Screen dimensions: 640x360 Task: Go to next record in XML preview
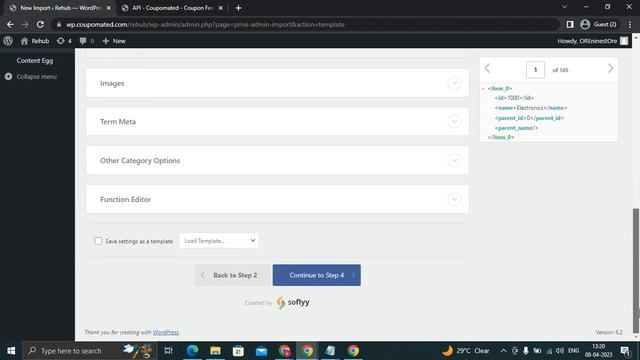click(610, 69)
